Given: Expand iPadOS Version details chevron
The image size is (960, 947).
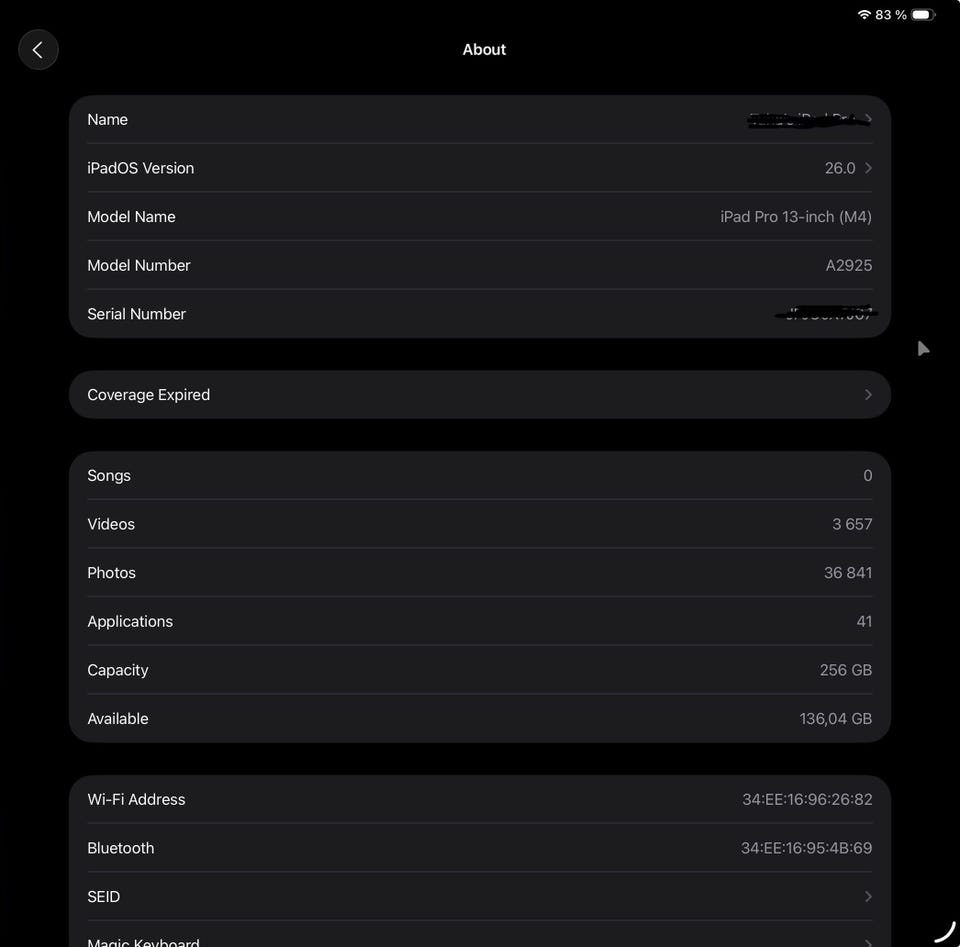Looking at the screenshot, I should pyautogui.click(x=868, y=168).
